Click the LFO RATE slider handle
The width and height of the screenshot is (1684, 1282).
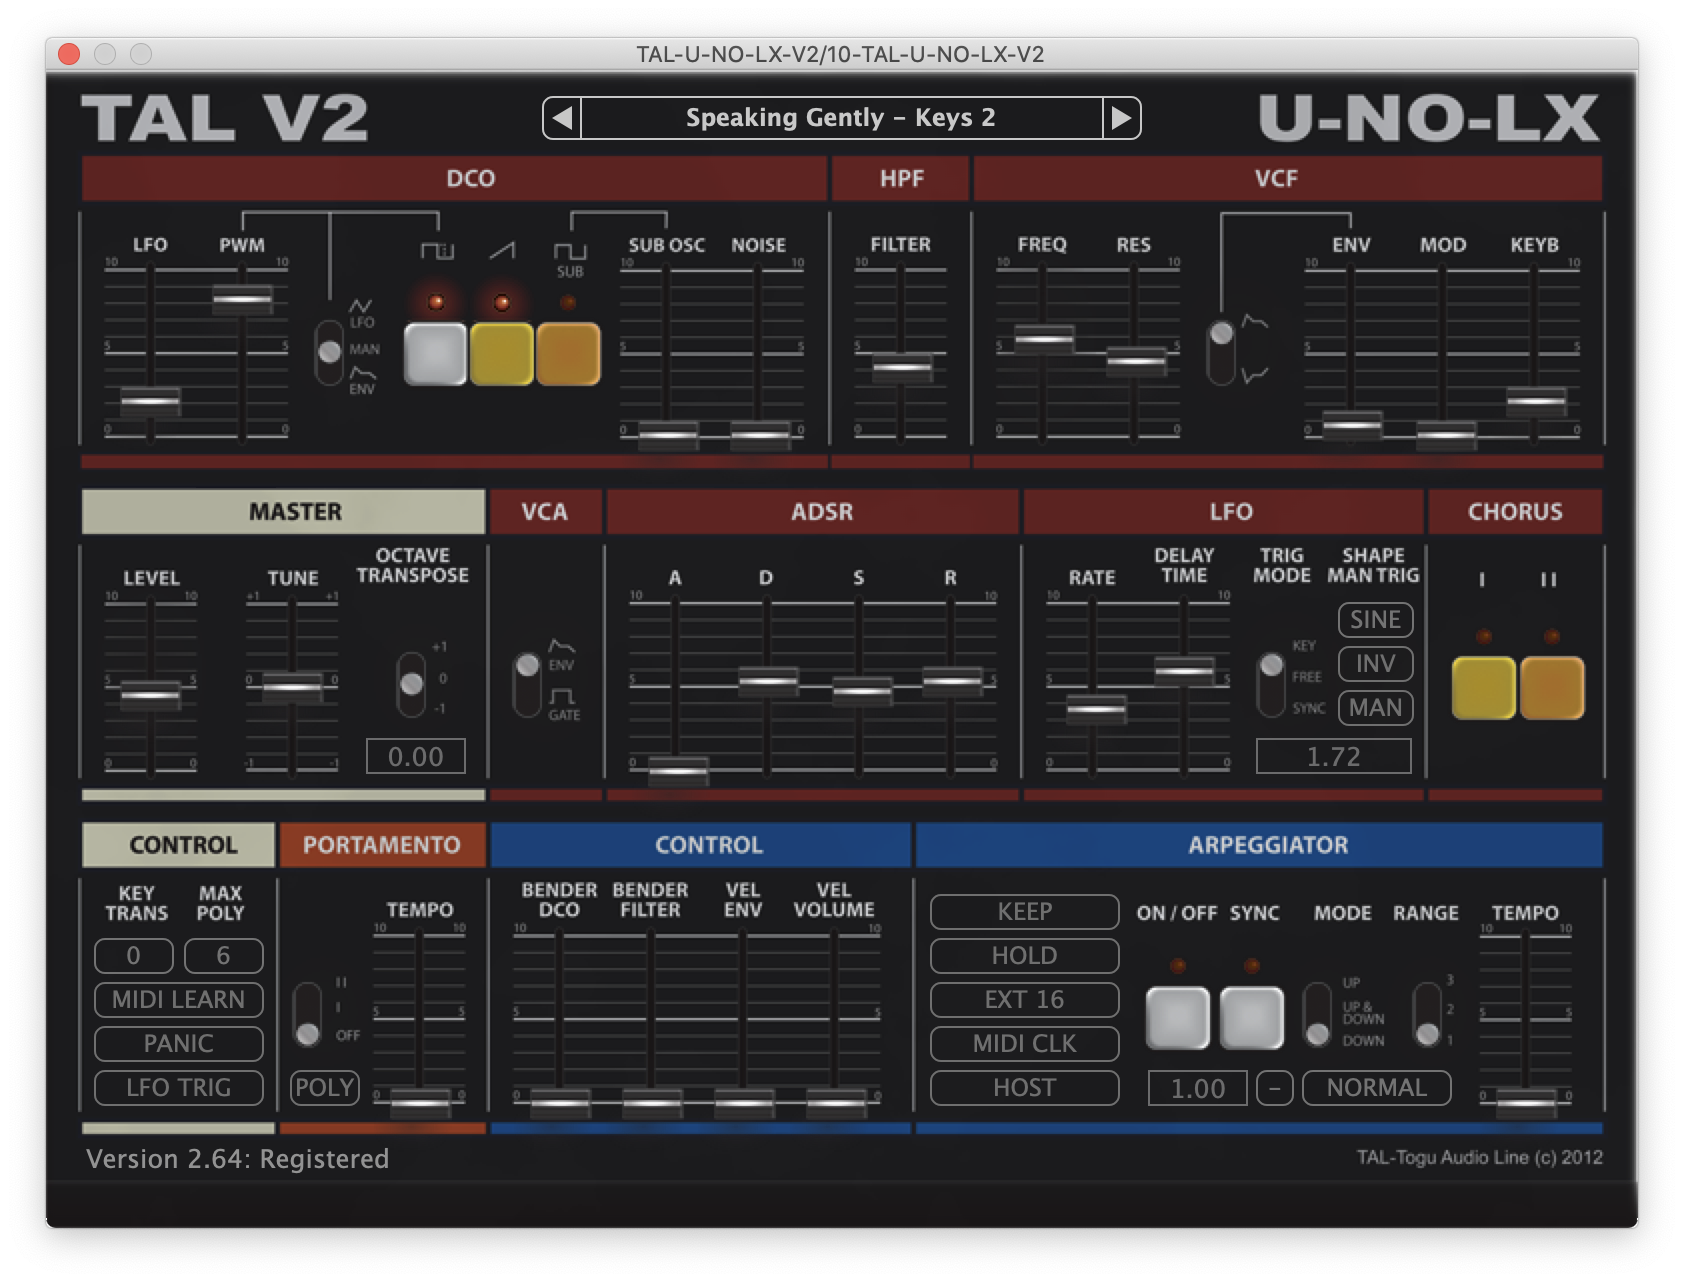click(1096, 709)
